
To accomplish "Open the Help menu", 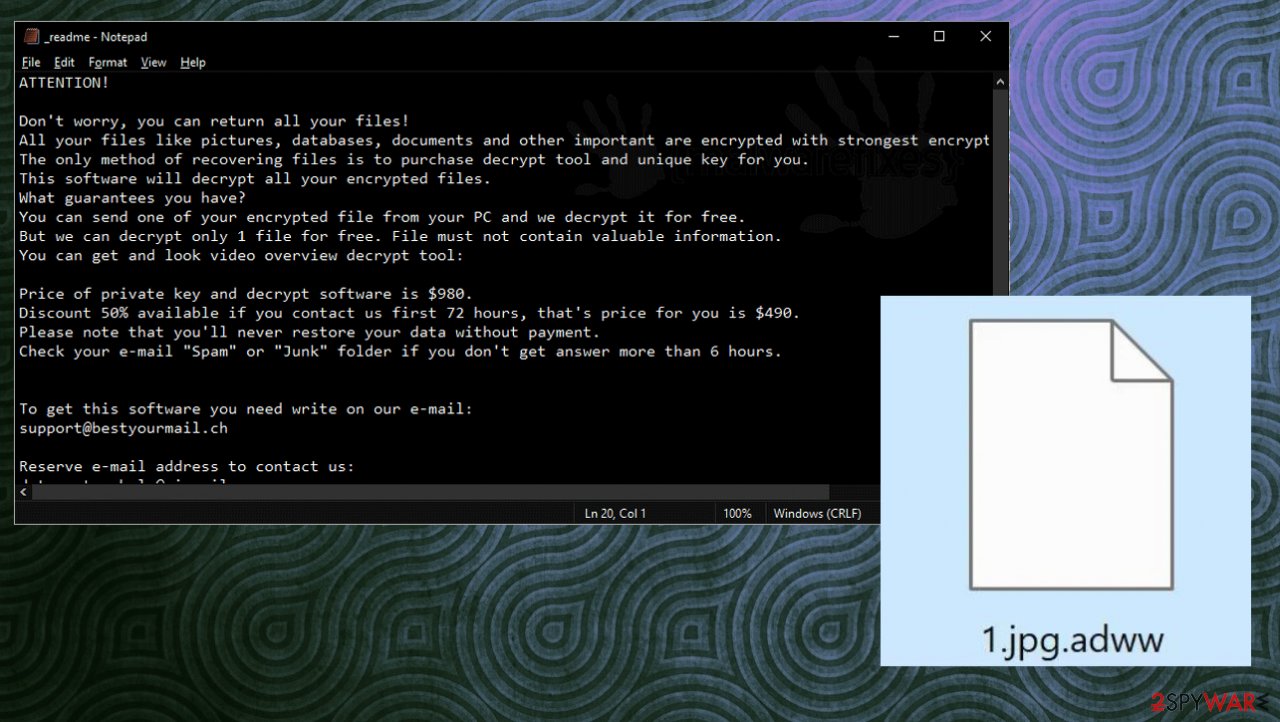I will (193, 62).
